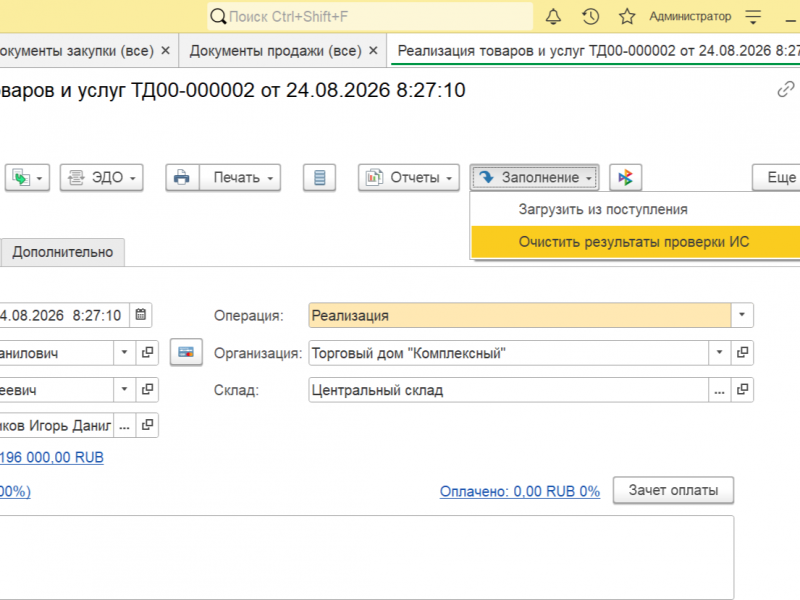Open record for field ending 'анилович'
800x600 pixels.
point(147,353)
